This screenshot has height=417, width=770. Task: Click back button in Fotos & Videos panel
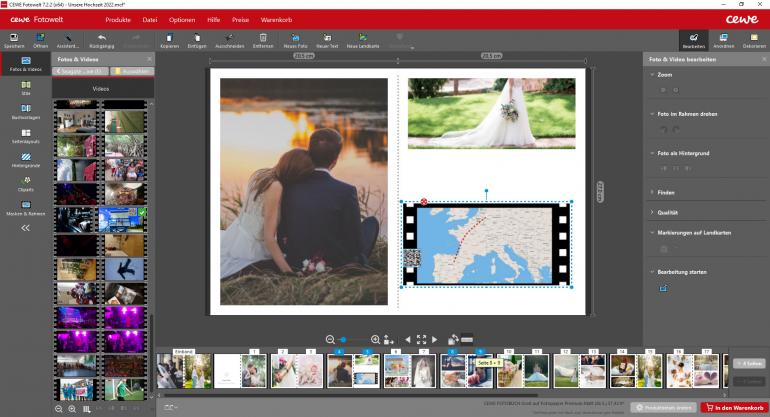tap(81, 71)
